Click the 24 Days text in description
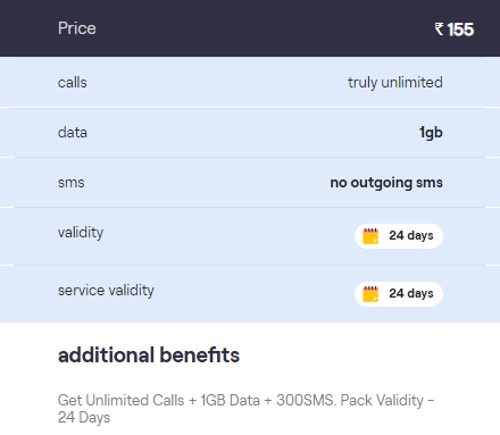500x435 pixels. pyautogui.click(x=84, y=418)
